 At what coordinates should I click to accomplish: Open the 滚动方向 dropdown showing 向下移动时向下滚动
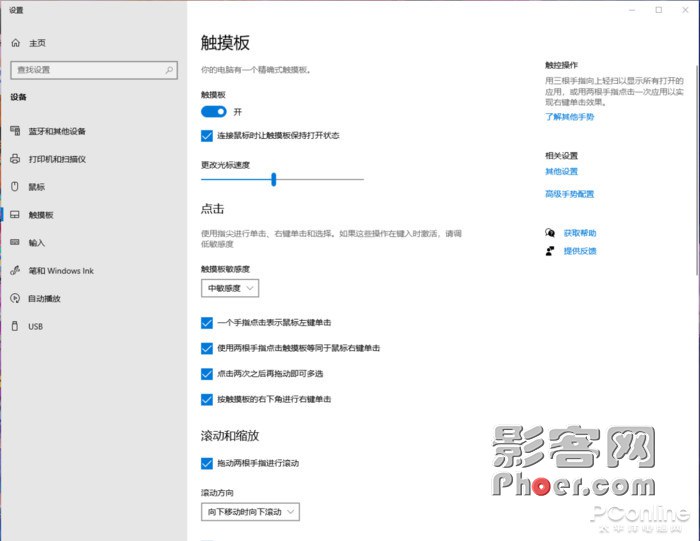(x=250, y=512)
